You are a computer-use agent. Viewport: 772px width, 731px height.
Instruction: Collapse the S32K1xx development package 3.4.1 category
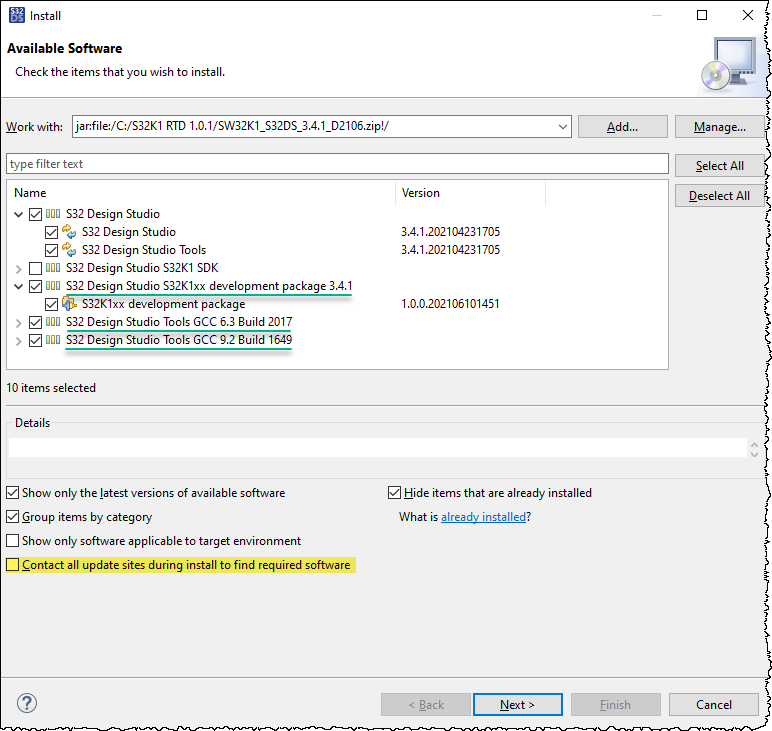19,286
